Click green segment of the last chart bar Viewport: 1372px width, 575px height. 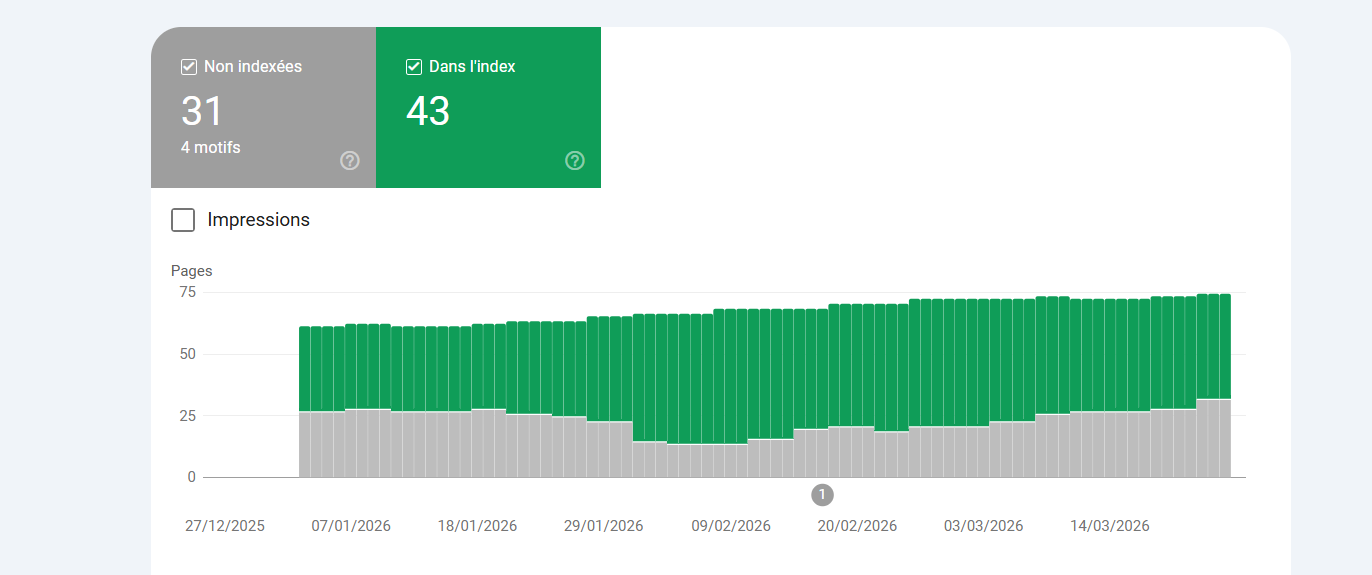[1225, 345]
